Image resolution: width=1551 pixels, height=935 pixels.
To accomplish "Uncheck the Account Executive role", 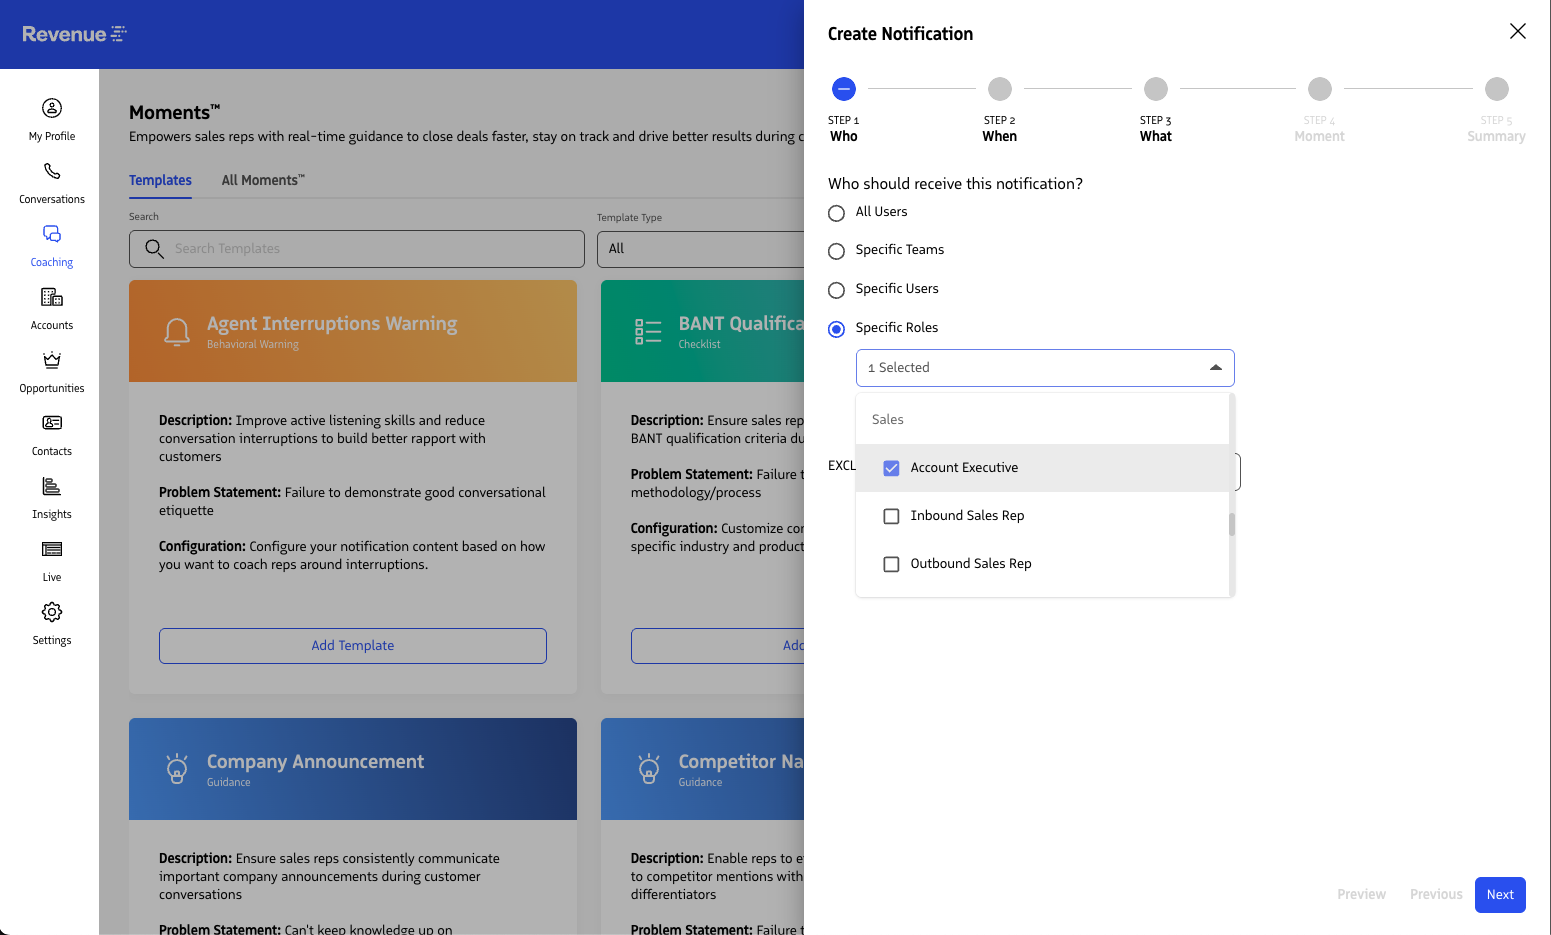I will pos(891,468).
